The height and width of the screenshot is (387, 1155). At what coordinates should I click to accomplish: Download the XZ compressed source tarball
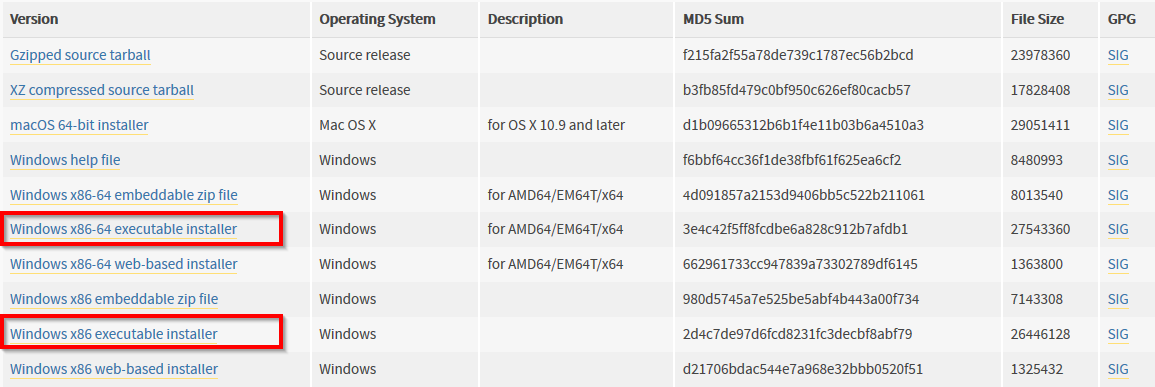[102, 90]
